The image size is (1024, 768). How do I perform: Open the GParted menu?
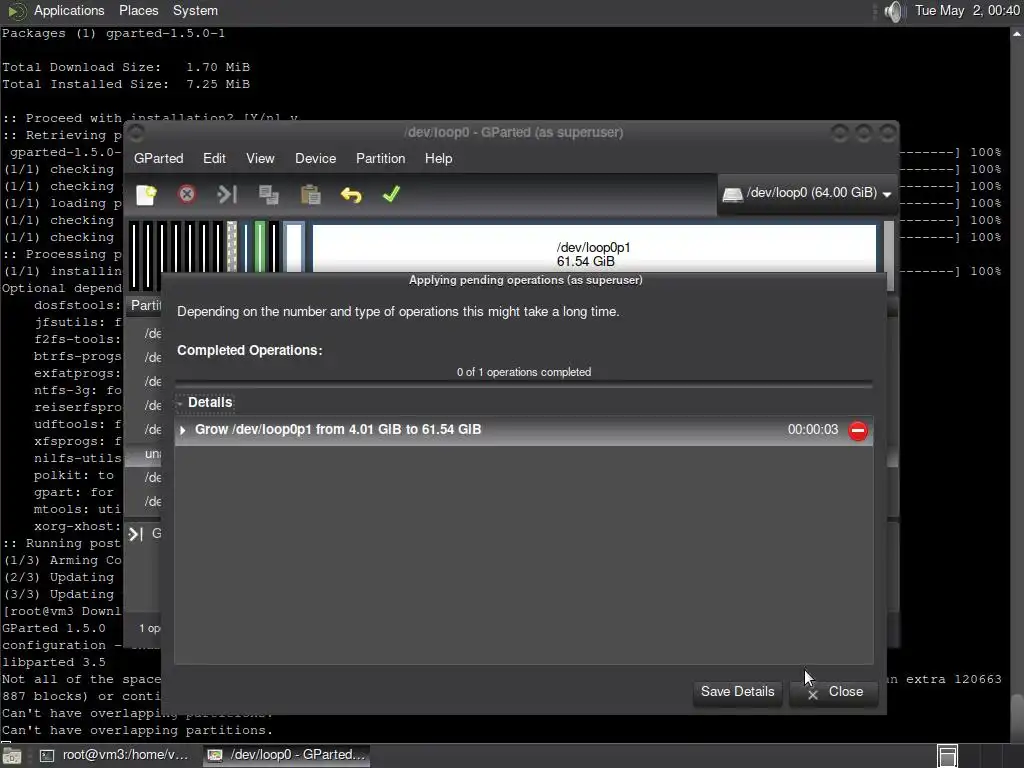pyautogui.click(x=159, y=159)
